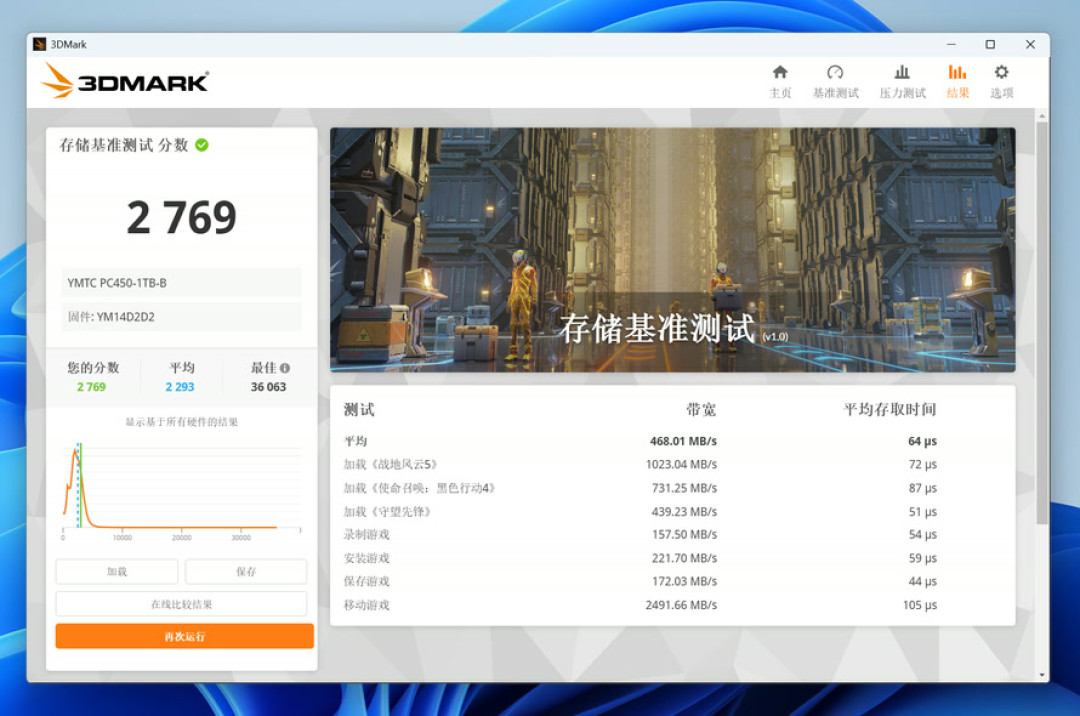Screen dimensions: 1080x716
Task: Click the 3DMark title bar app icon
Action: (x=39, y=44)
